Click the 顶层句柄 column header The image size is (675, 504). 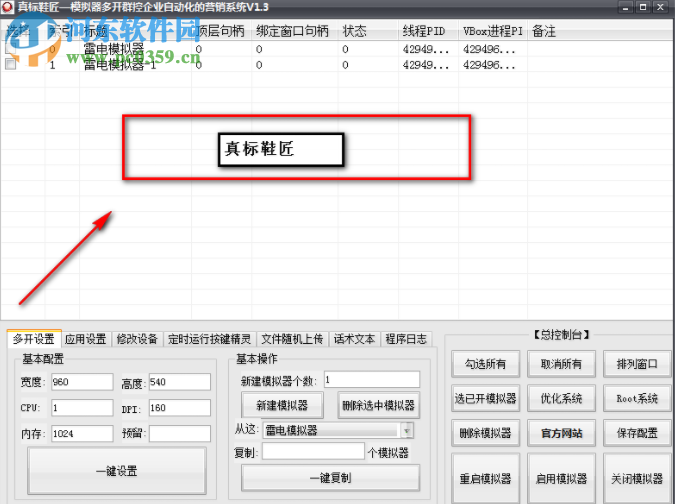tap(221, 31)
